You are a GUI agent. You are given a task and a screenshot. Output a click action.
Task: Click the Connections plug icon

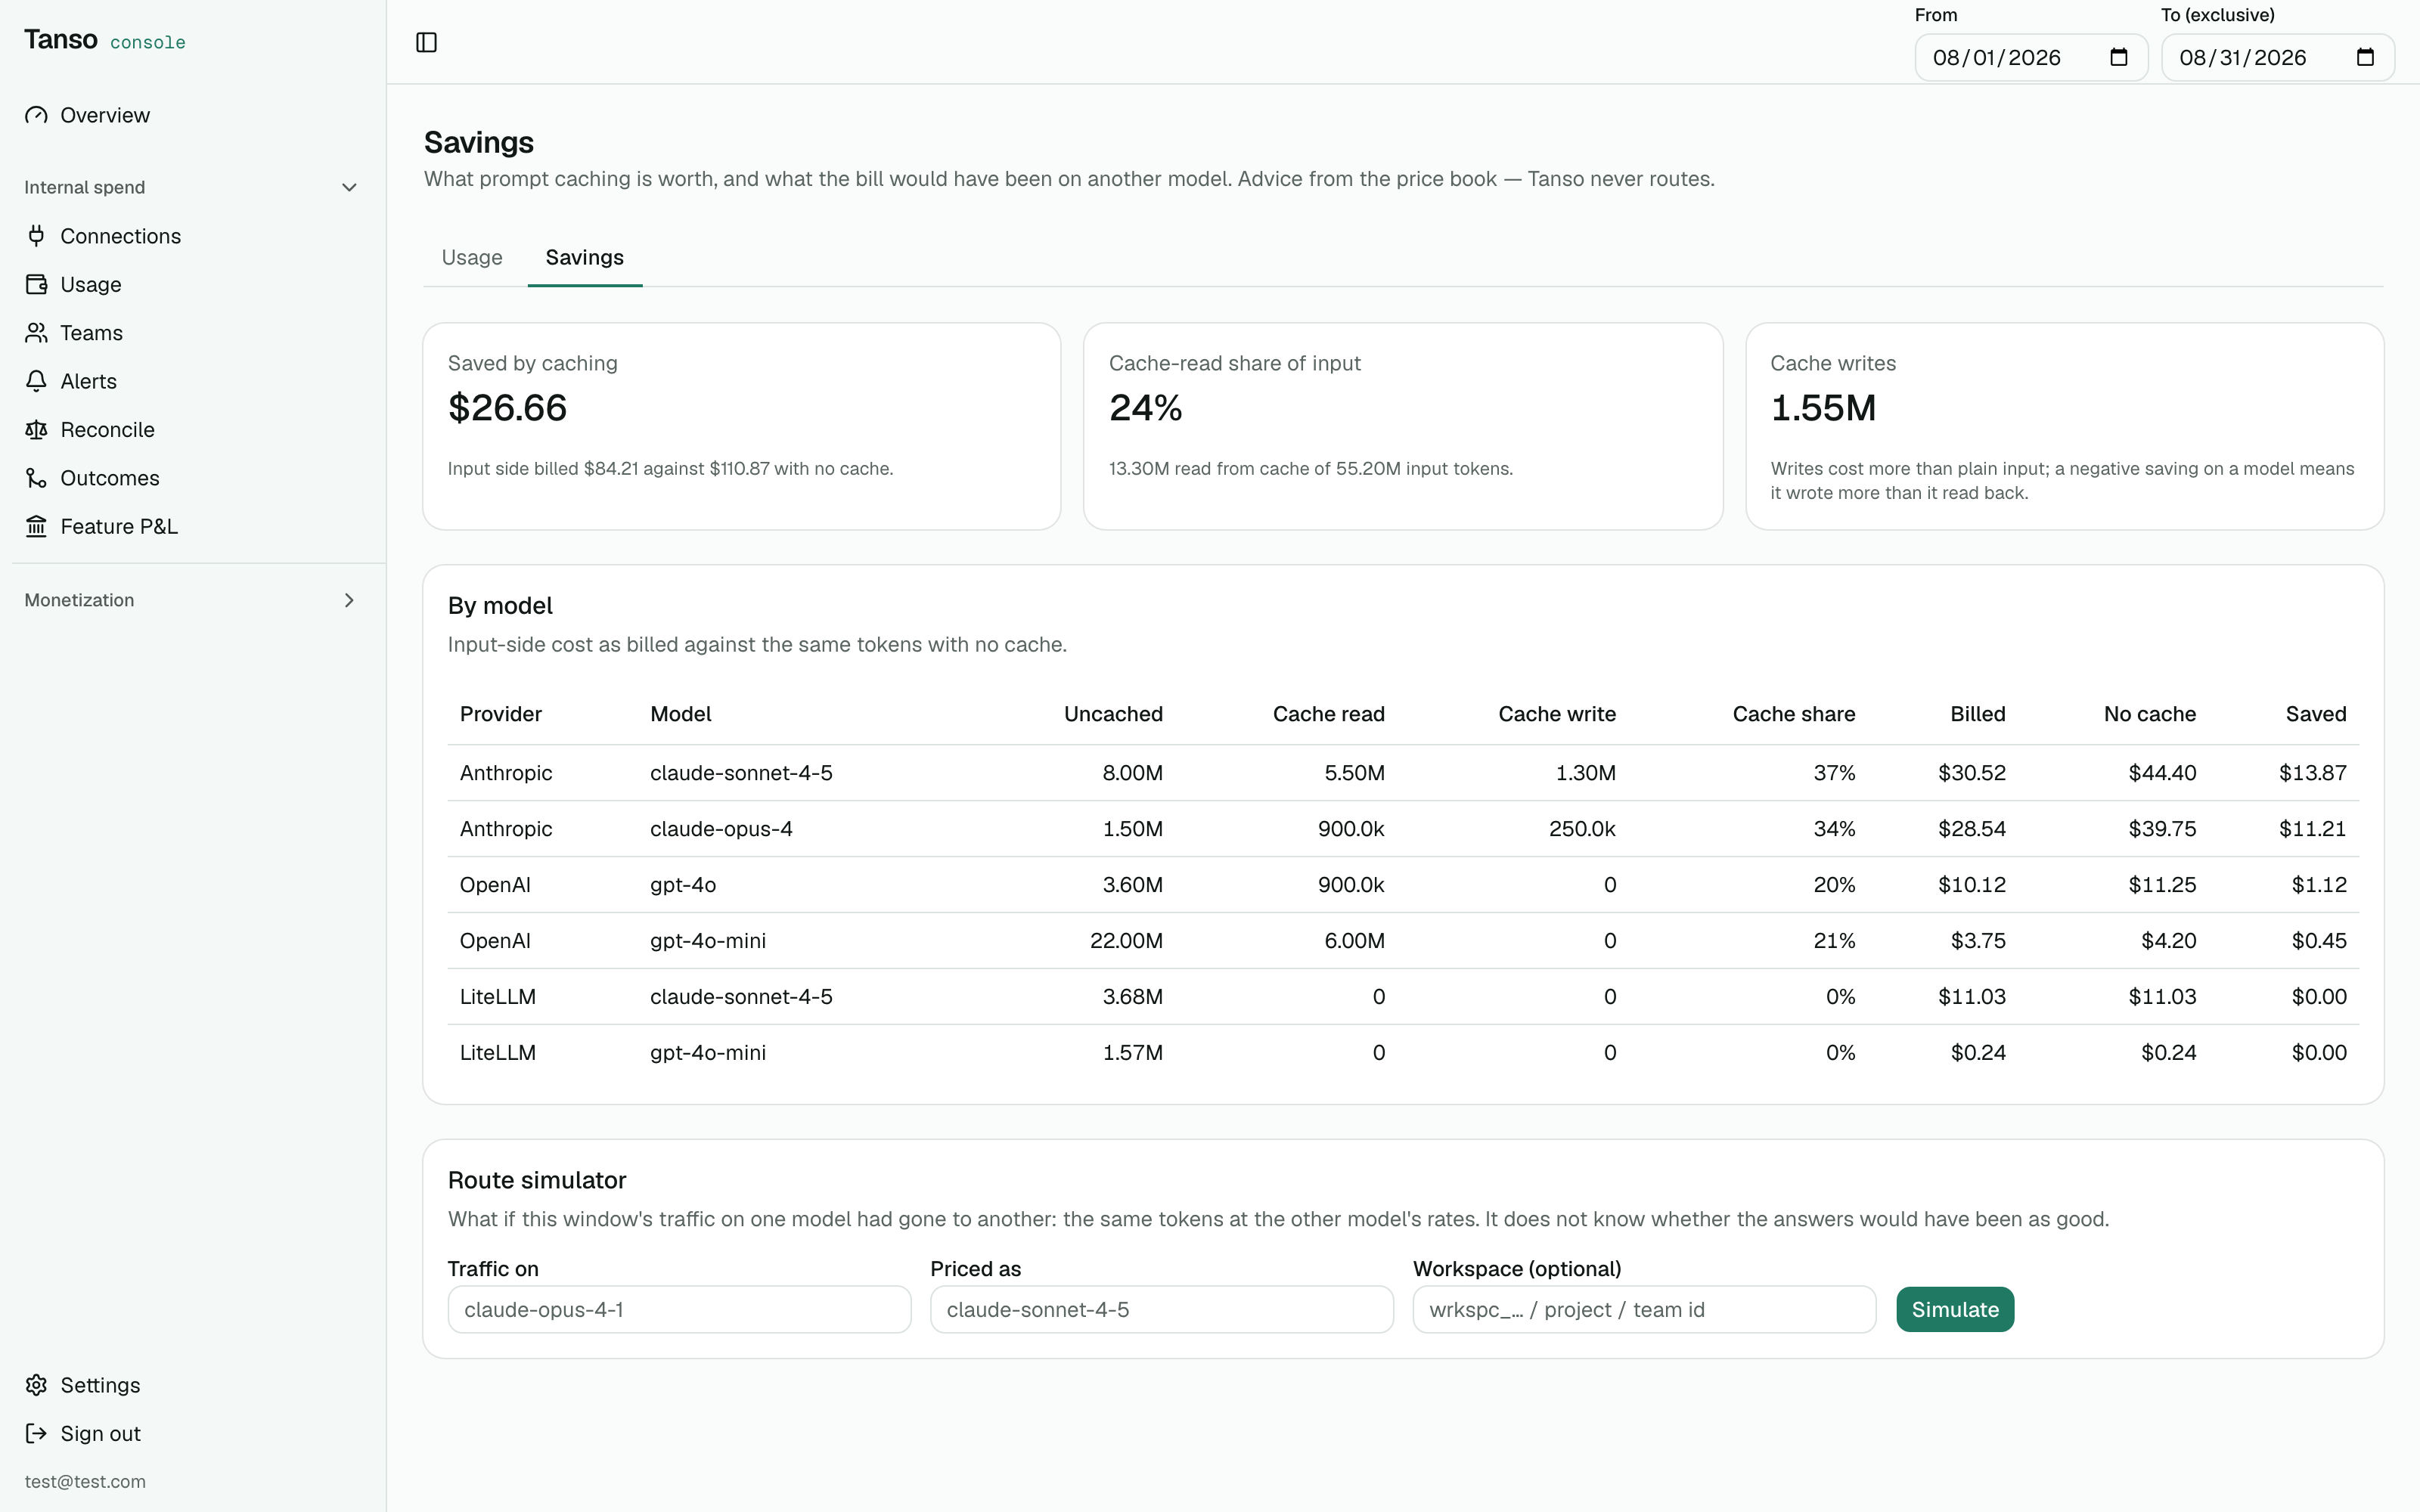37,236
